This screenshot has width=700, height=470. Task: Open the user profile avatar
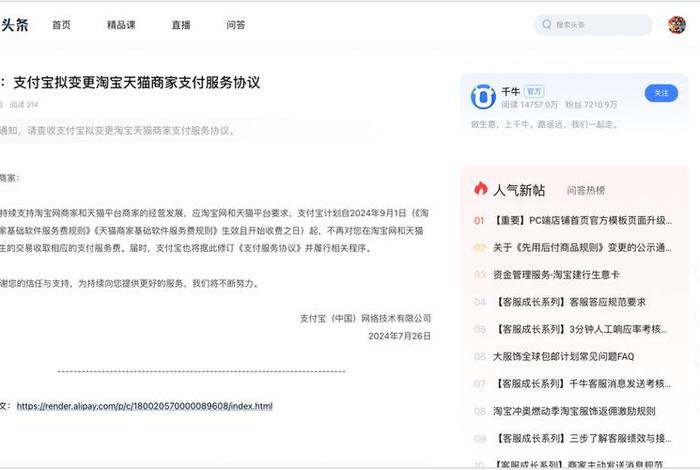[x=677, y=25]
